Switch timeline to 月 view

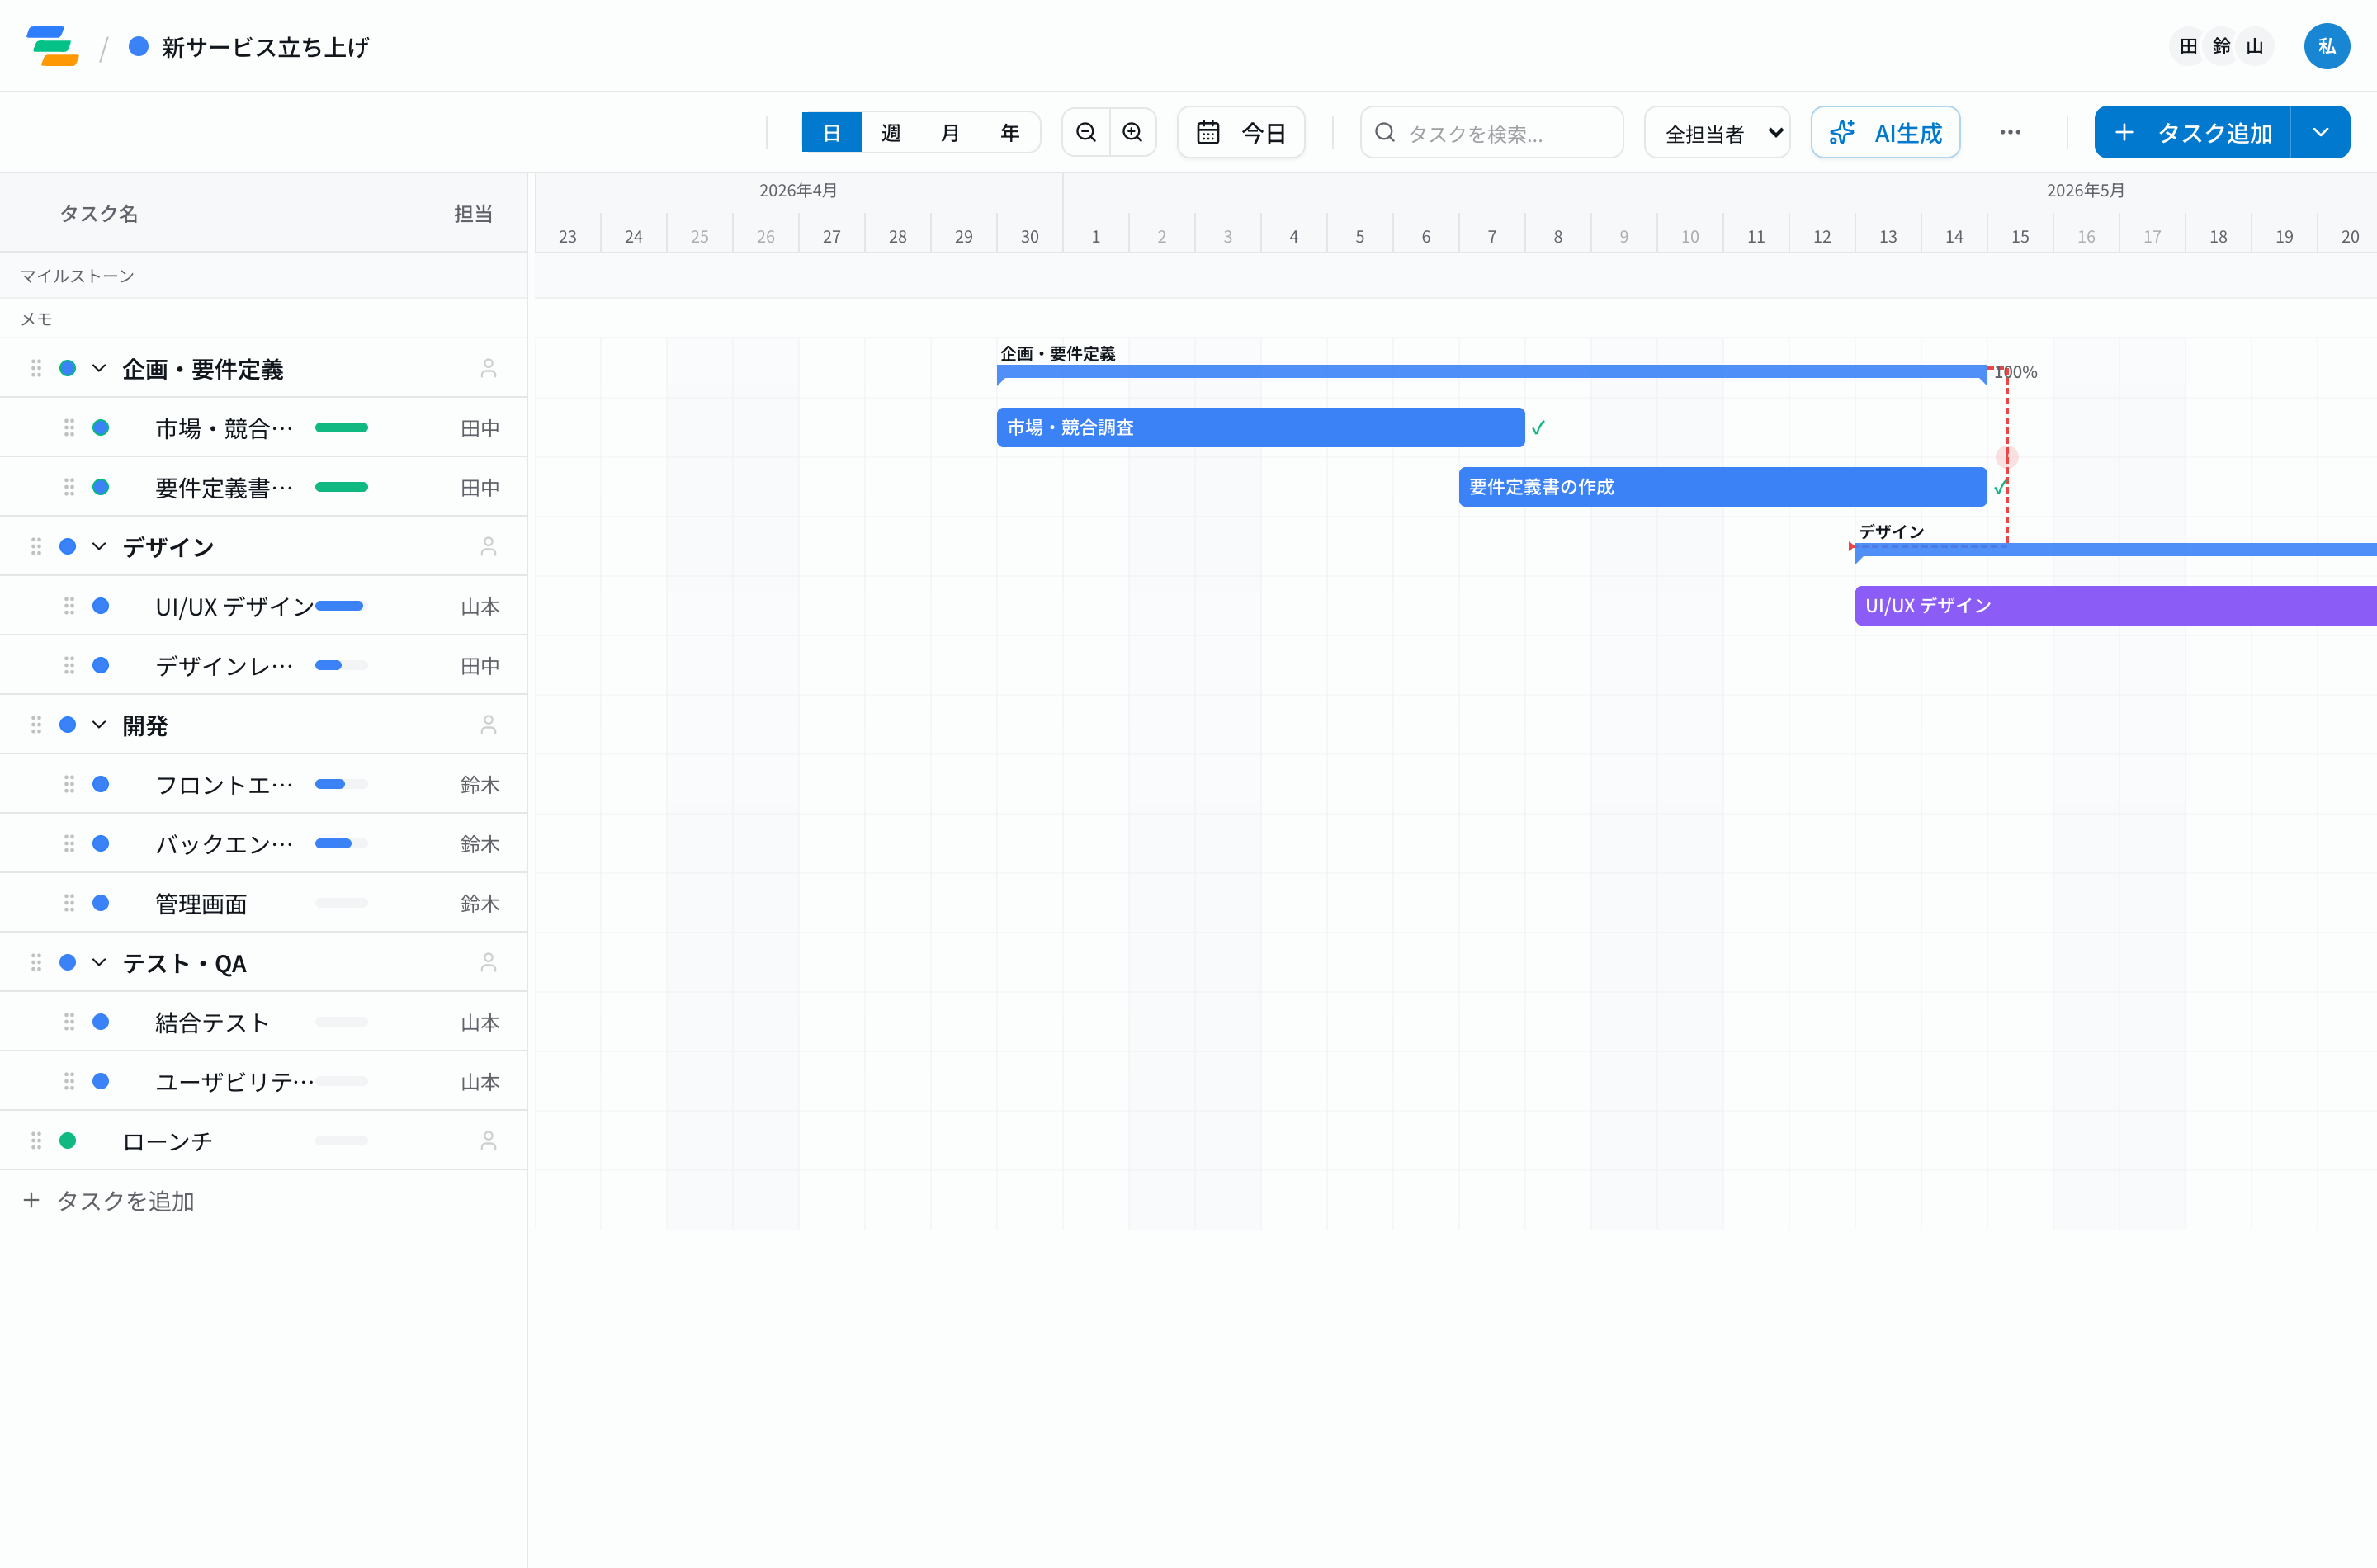tap(950, 132)
